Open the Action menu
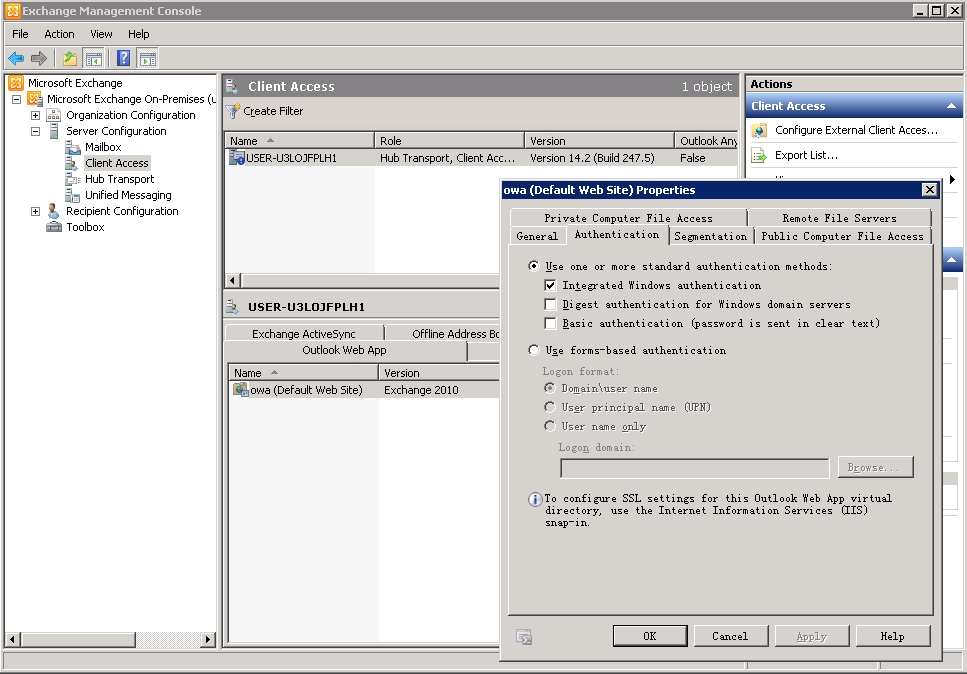967x674 pixels. coord(59,33)
